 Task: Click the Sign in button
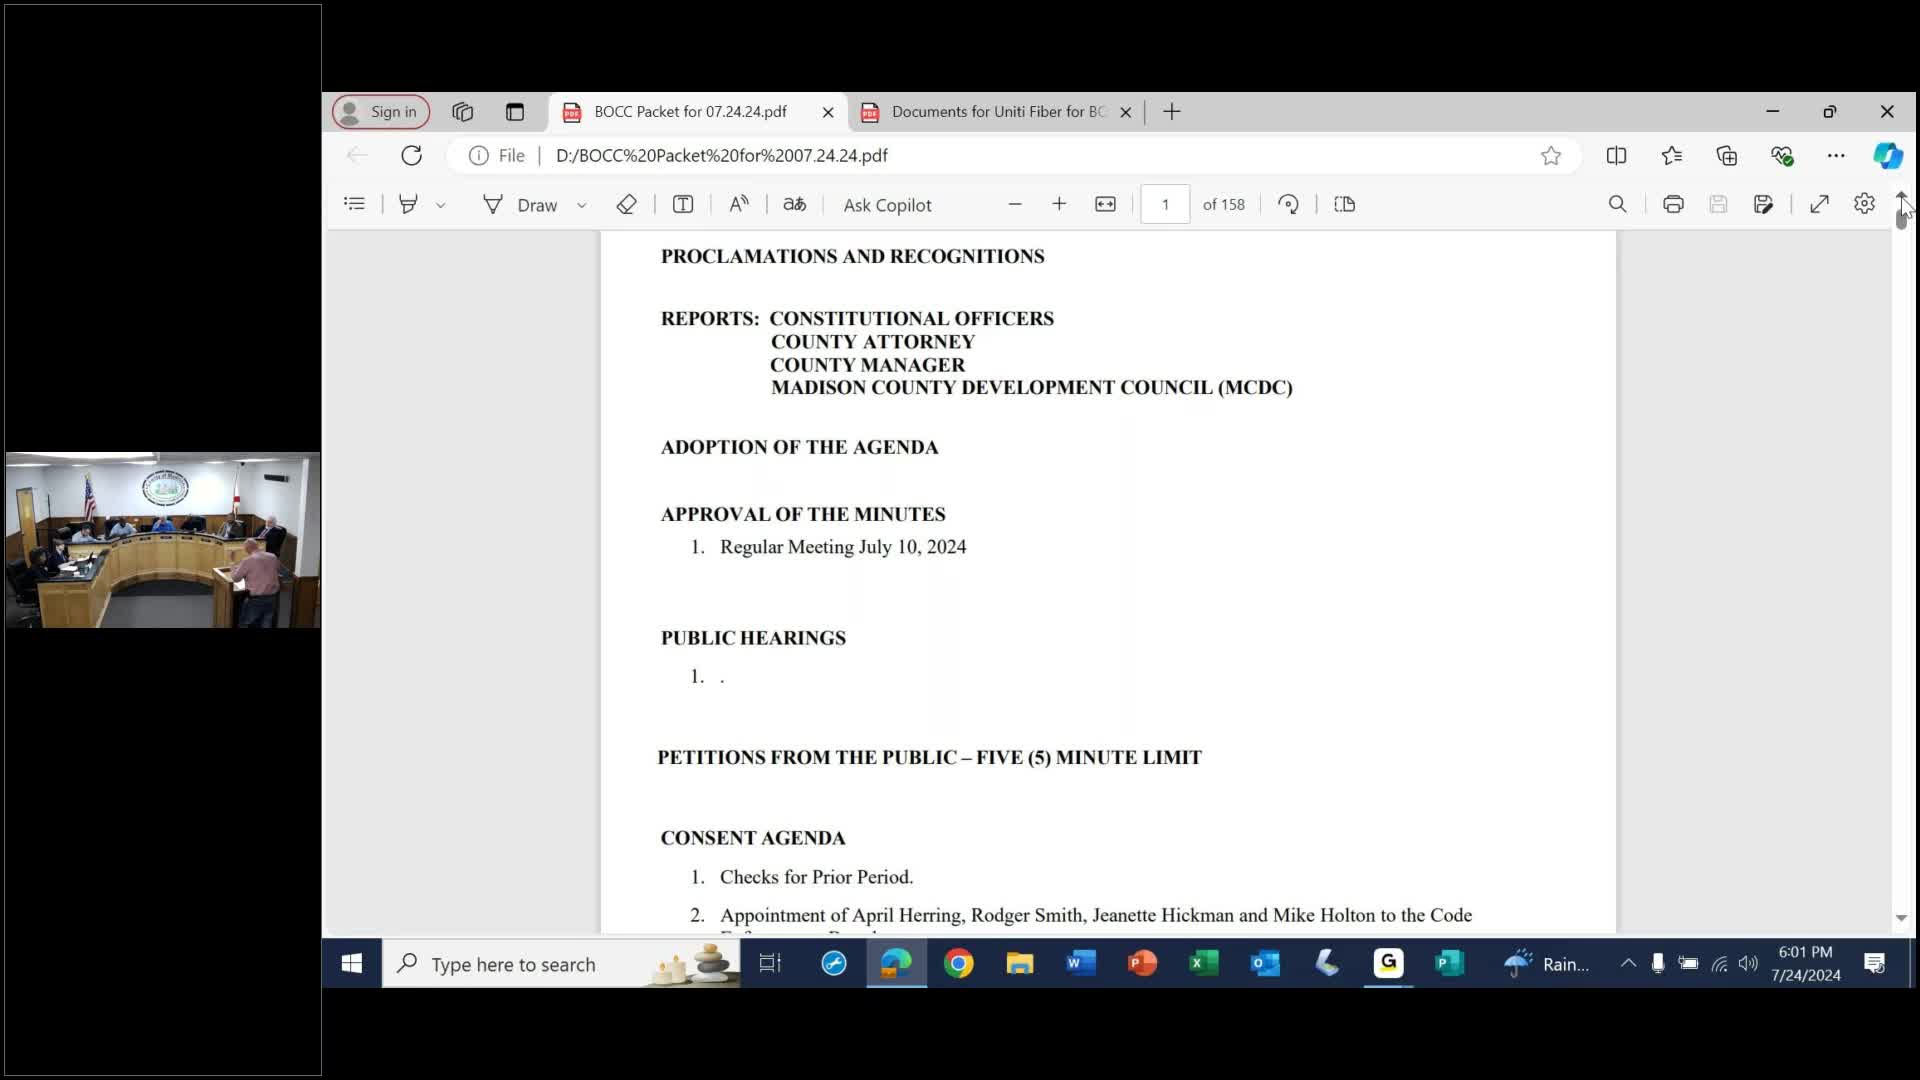click(x=381, y=112)
